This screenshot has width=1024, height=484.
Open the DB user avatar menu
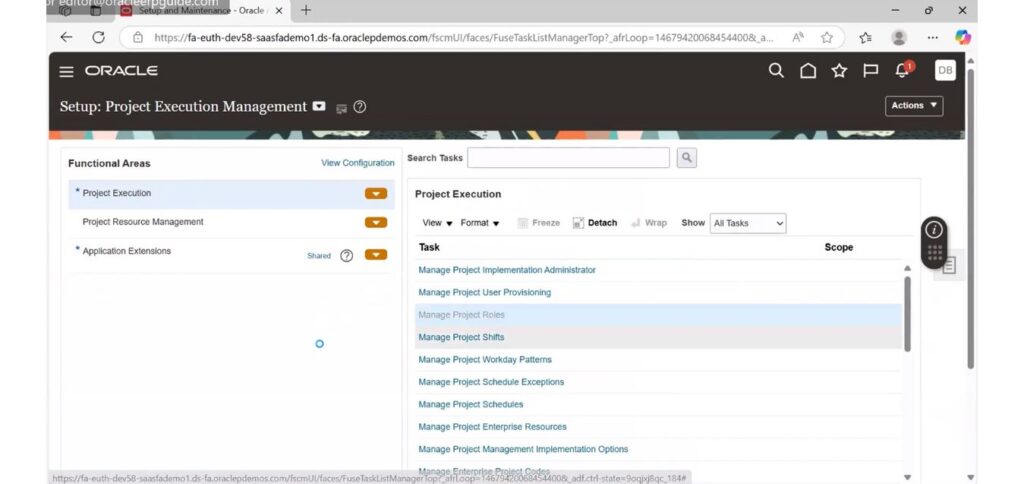(x=945, y=71)
